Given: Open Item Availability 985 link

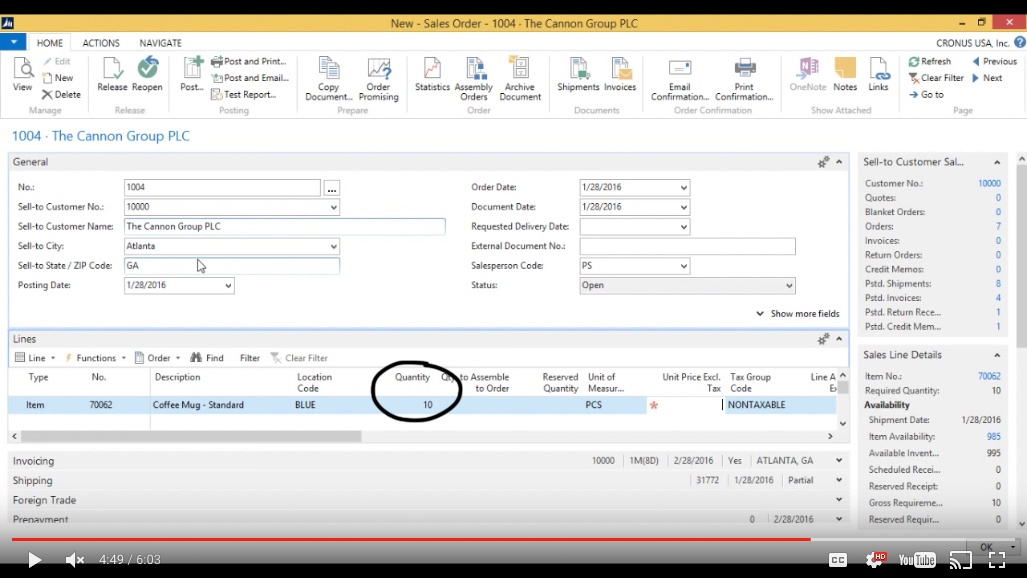Looking at the screenshot, I should [994, 436].
